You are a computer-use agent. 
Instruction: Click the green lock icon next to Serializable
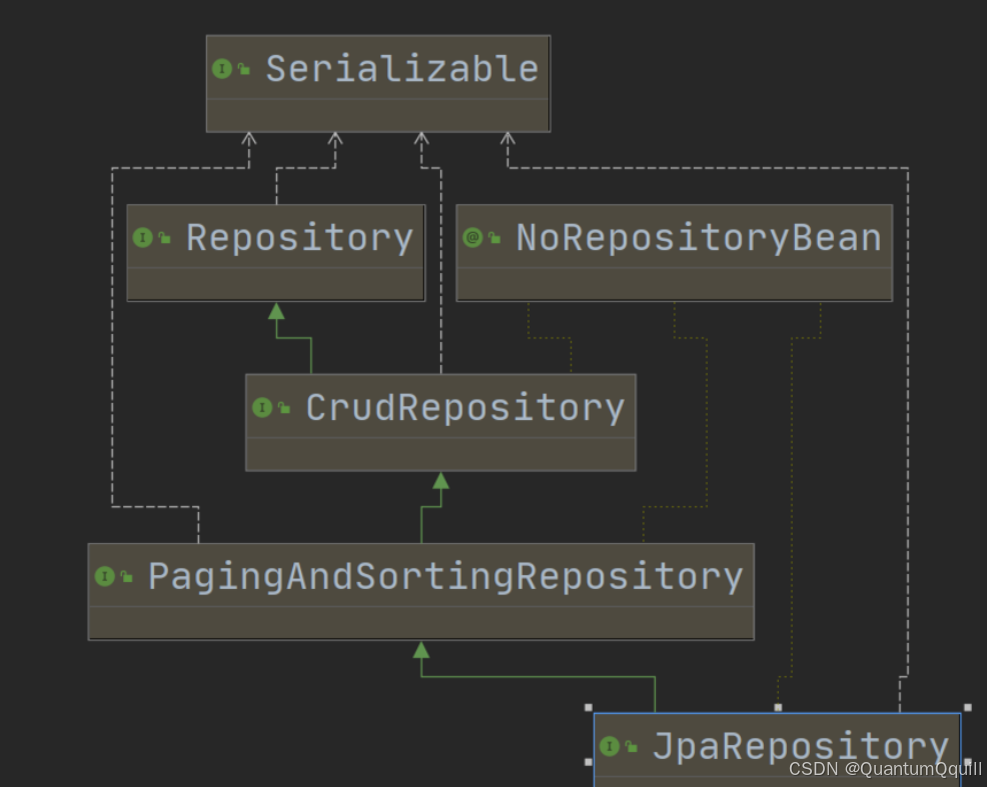pyautogui.click(x=244, y=69)
